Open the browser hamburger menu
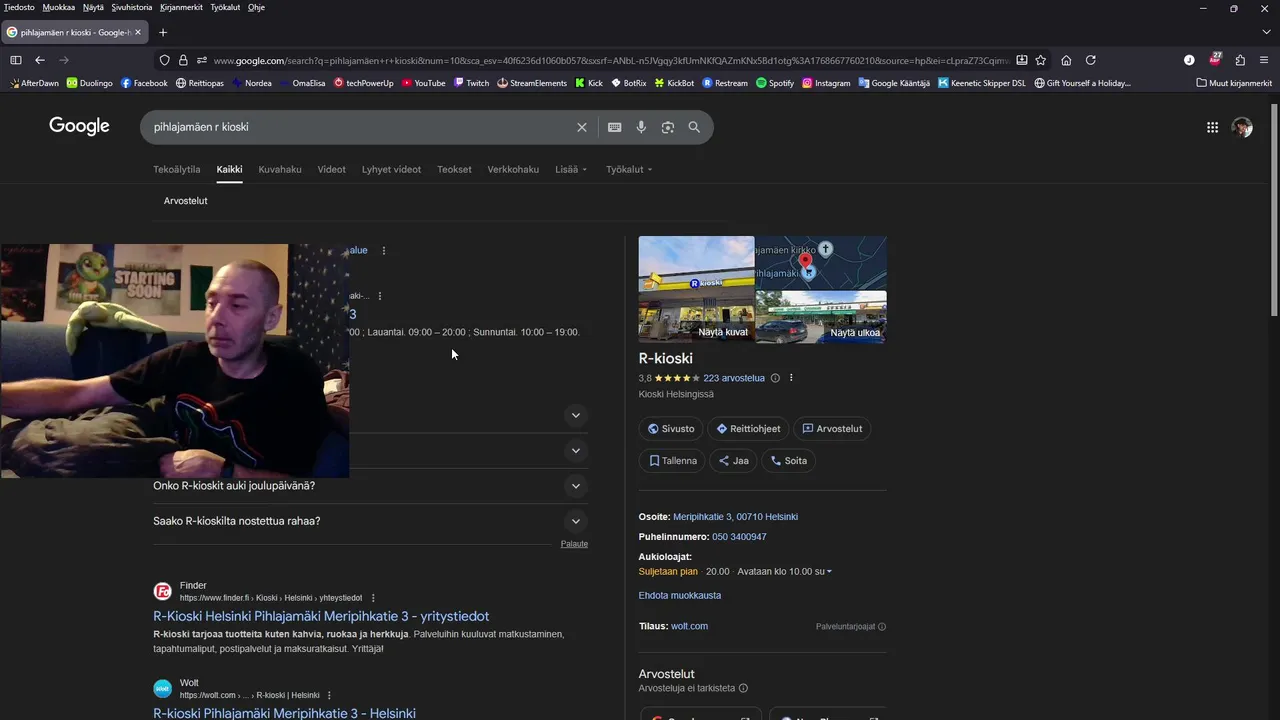 point(1264,60)
